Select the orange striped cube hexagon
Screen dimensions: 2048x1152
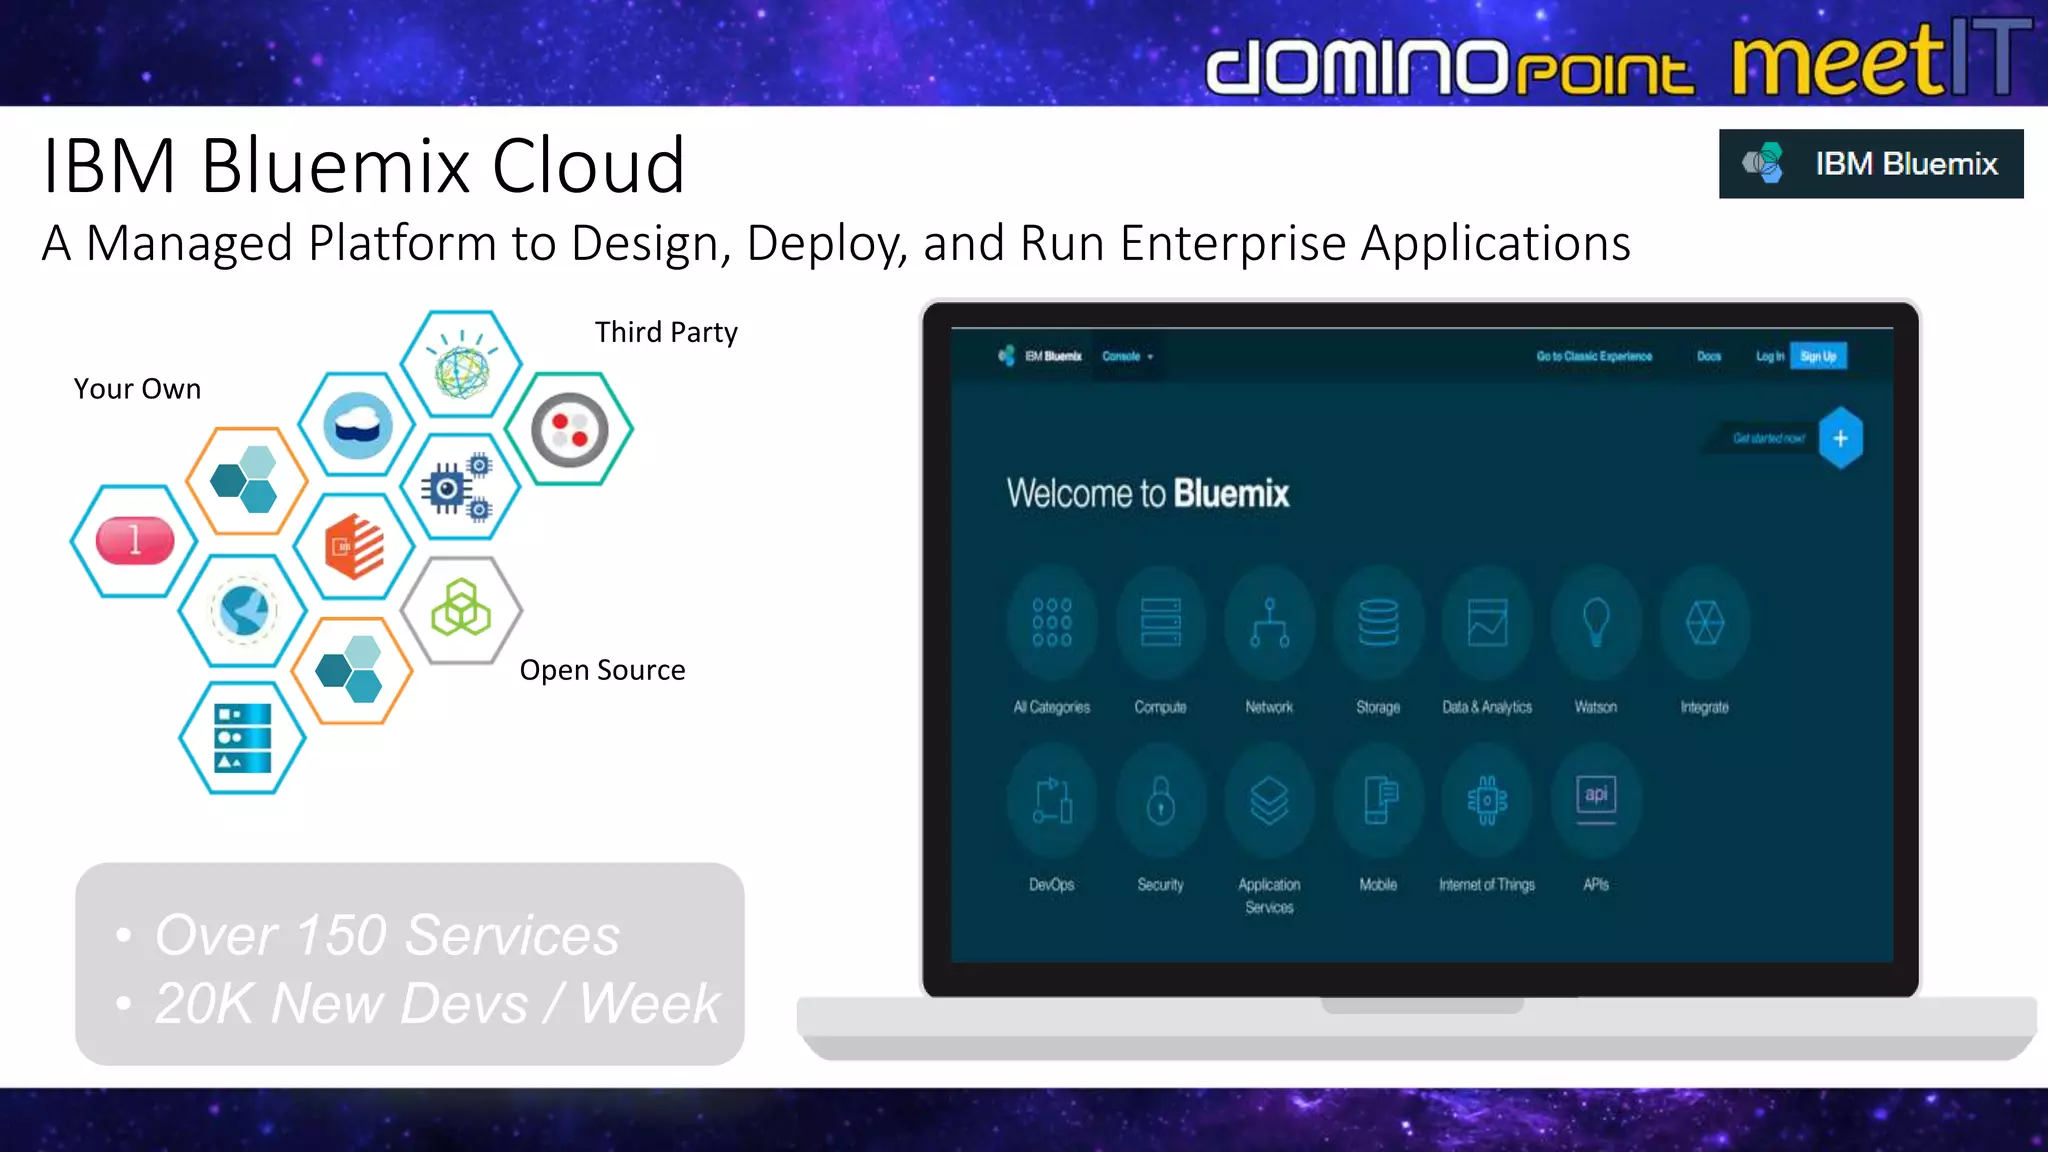coord(354,546)
